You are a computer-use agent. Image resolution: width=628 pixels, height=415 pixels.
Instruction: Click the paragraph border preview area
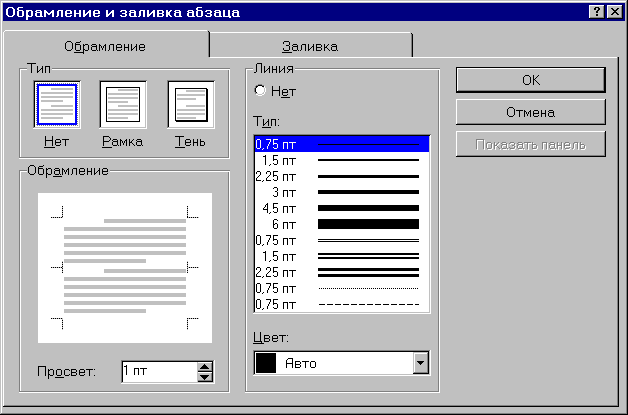click(125, 268)
